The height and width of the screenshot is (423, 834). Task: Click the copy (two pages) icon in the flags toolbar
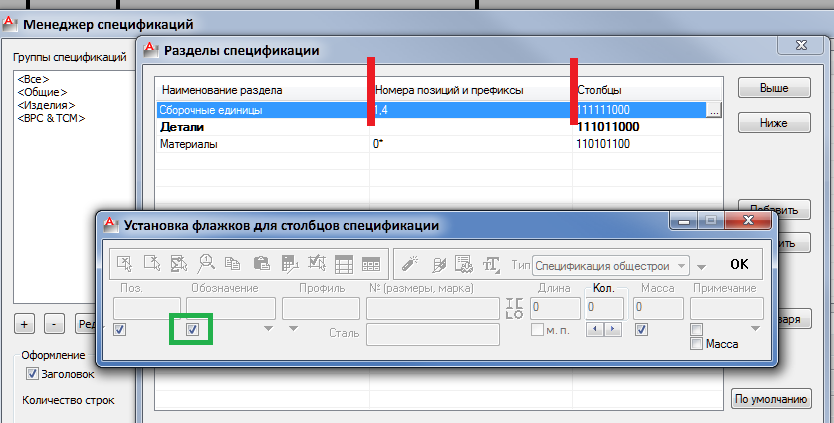click(x=233, y=263)
